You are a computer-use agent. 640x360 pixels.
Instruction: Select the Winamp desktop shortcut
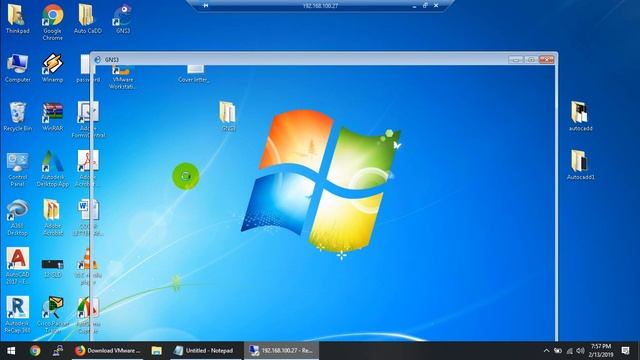53,68
